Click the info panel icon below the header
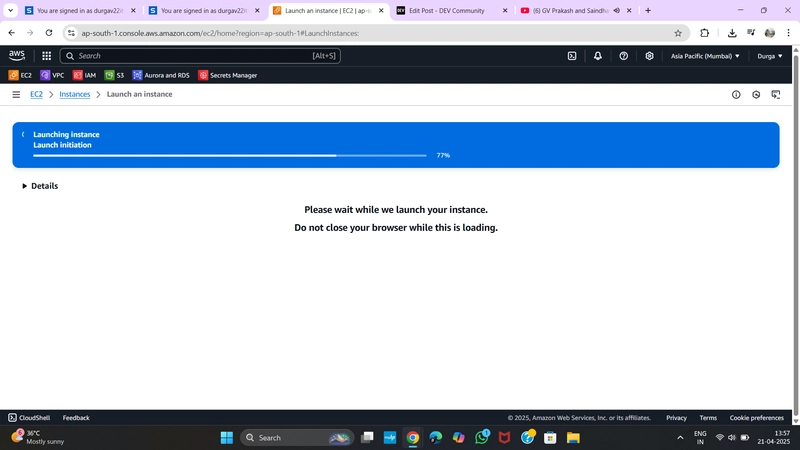Screen dimensions: 800x450 [x=736, y=94]
